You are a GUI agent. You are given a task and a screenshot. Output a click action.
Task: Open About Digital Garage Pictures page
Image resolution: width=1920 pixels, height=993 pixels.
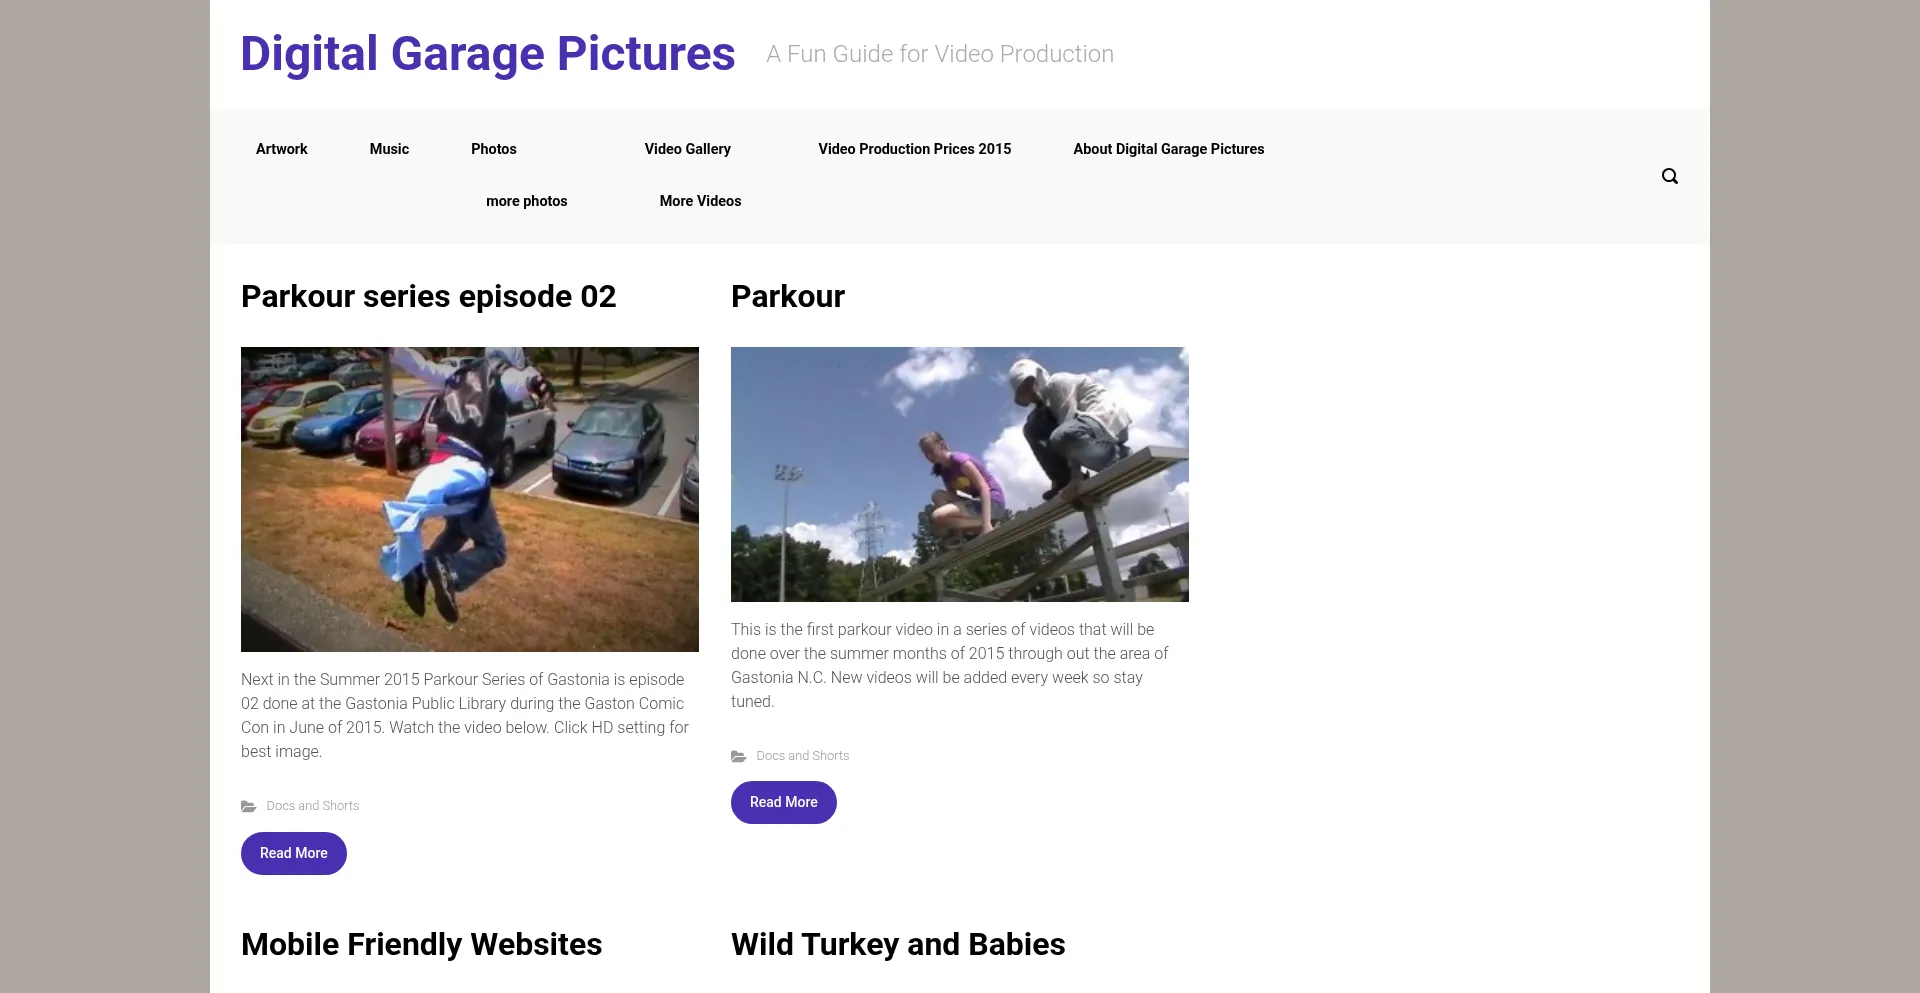point(1168,149)
